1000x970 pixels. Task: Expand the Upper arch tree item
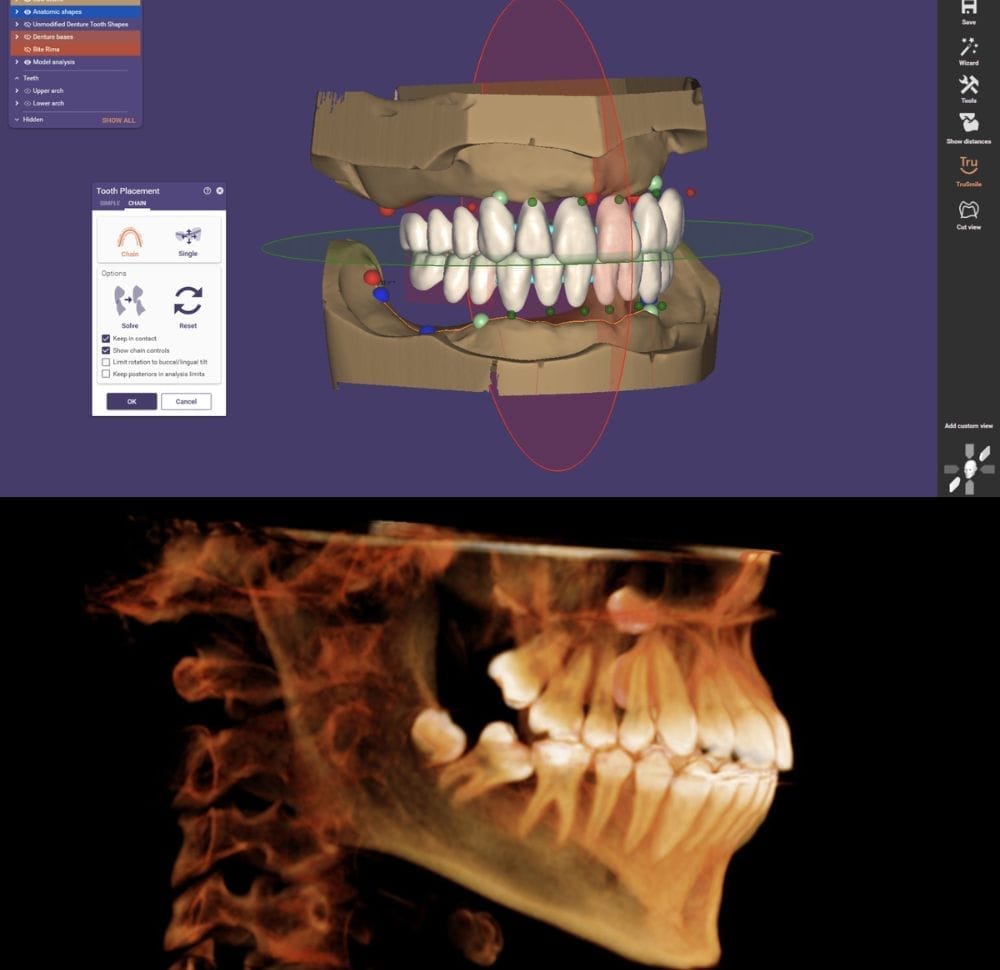18,89
